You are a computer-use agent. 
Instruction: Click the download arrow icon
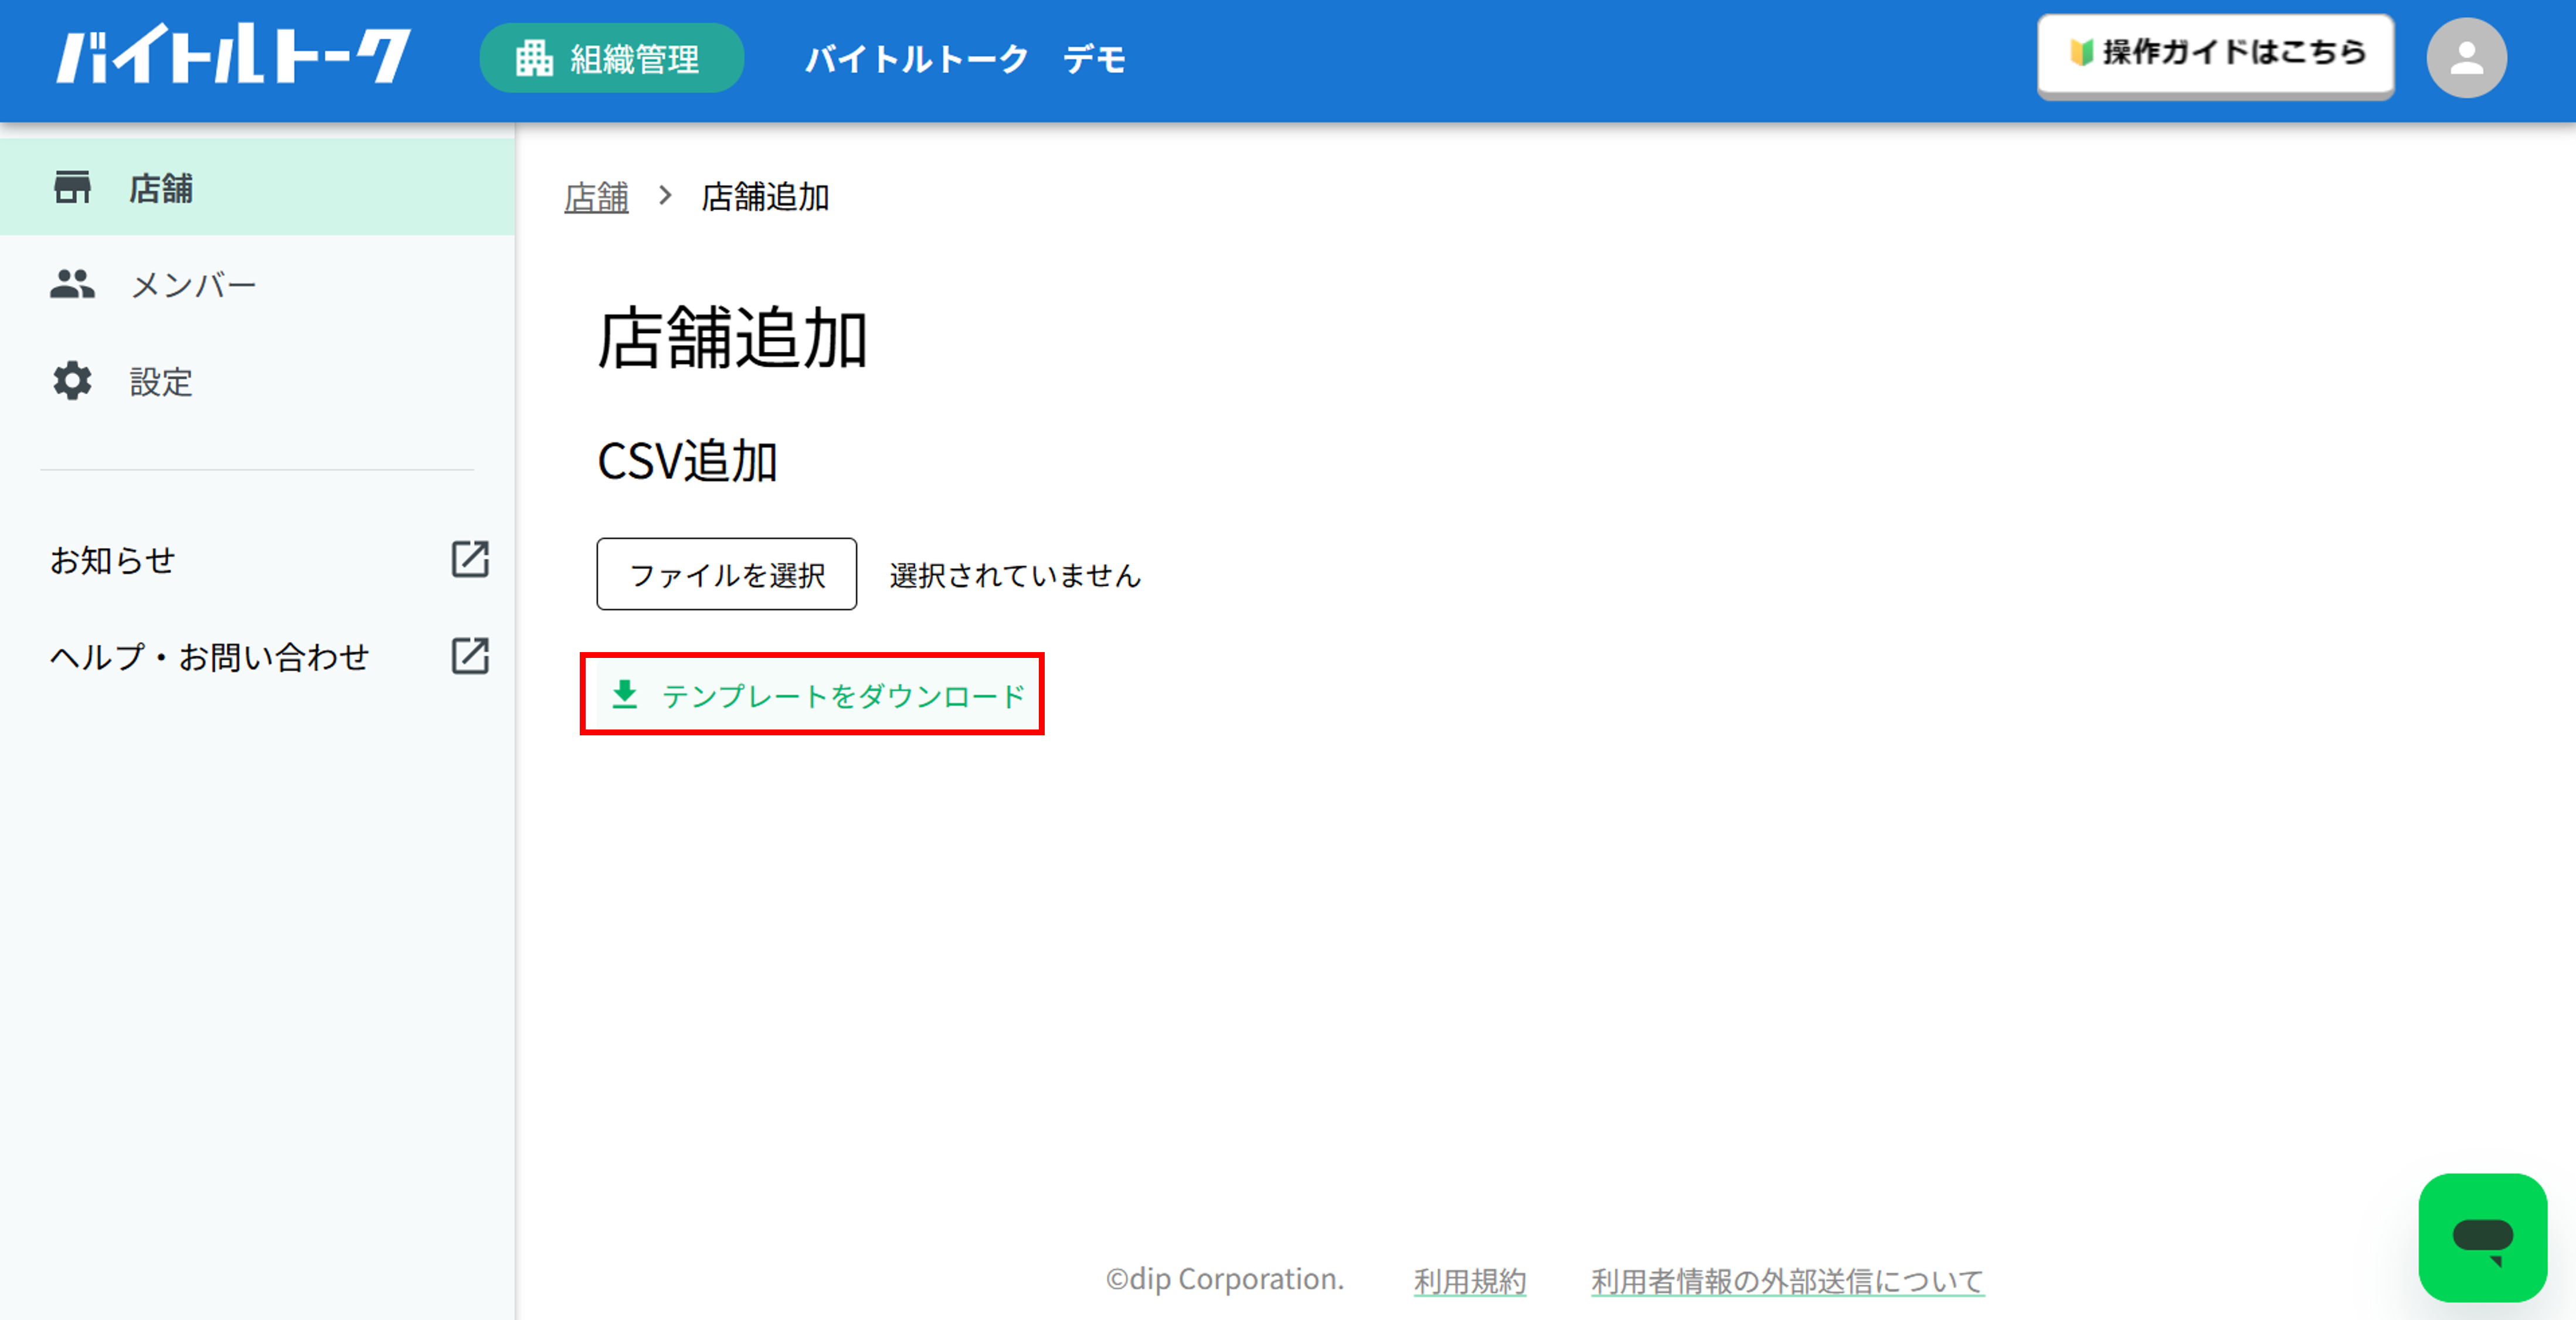click(625, 694)
